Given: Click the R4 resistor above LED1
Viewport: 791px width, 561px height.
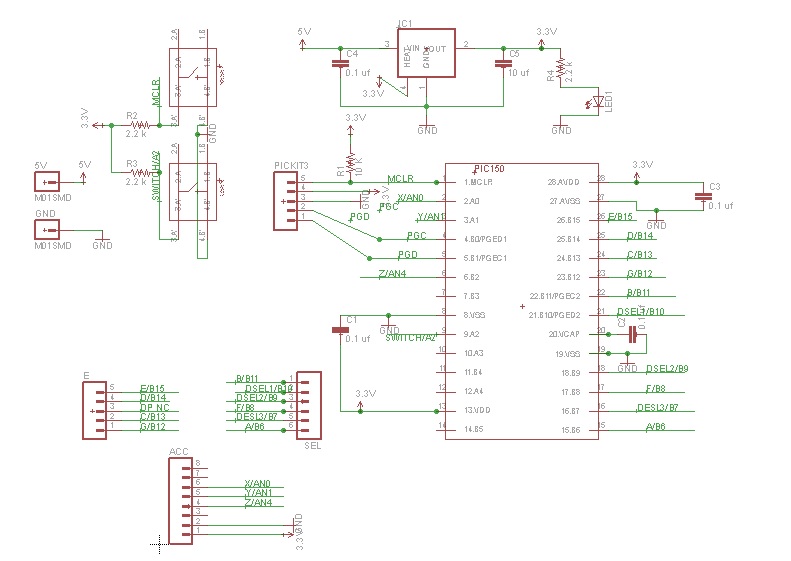Looking at the screenshot, I should click(560, 68).
